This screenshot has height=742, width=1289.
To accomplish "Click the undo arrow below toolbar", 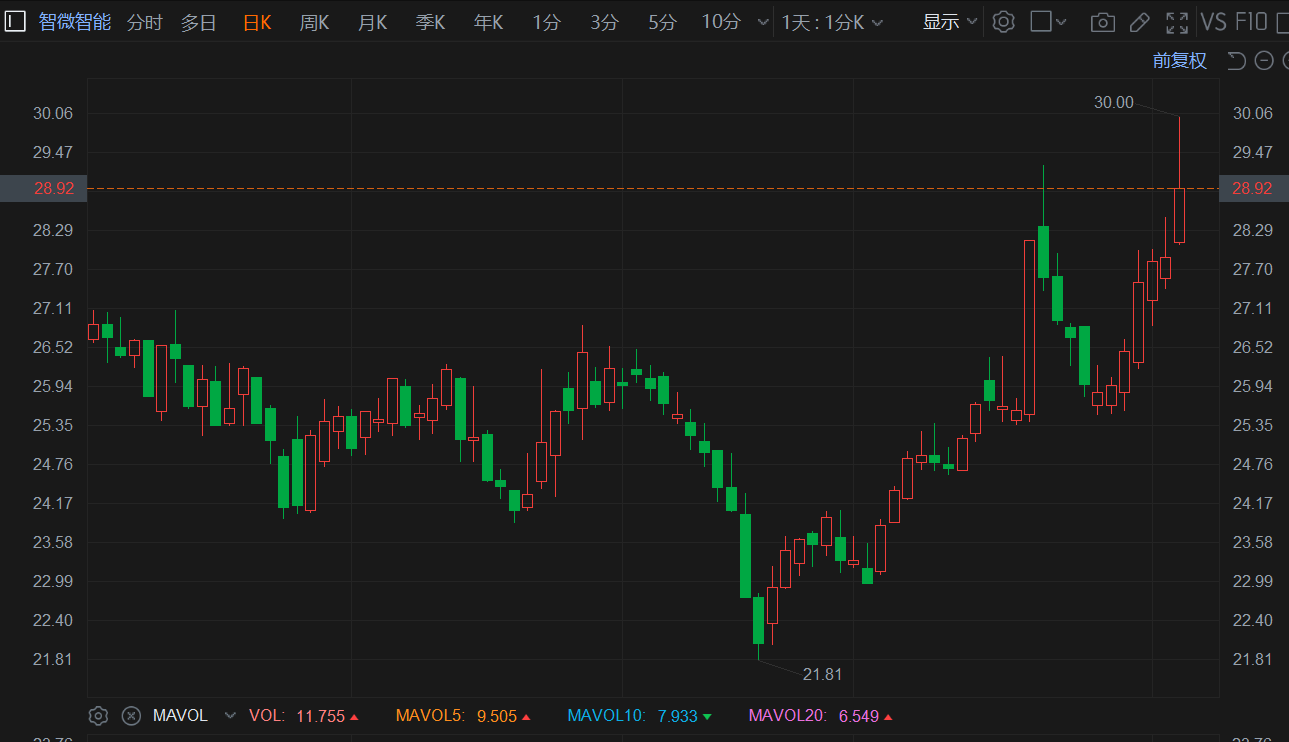I will pos(1236,61).
